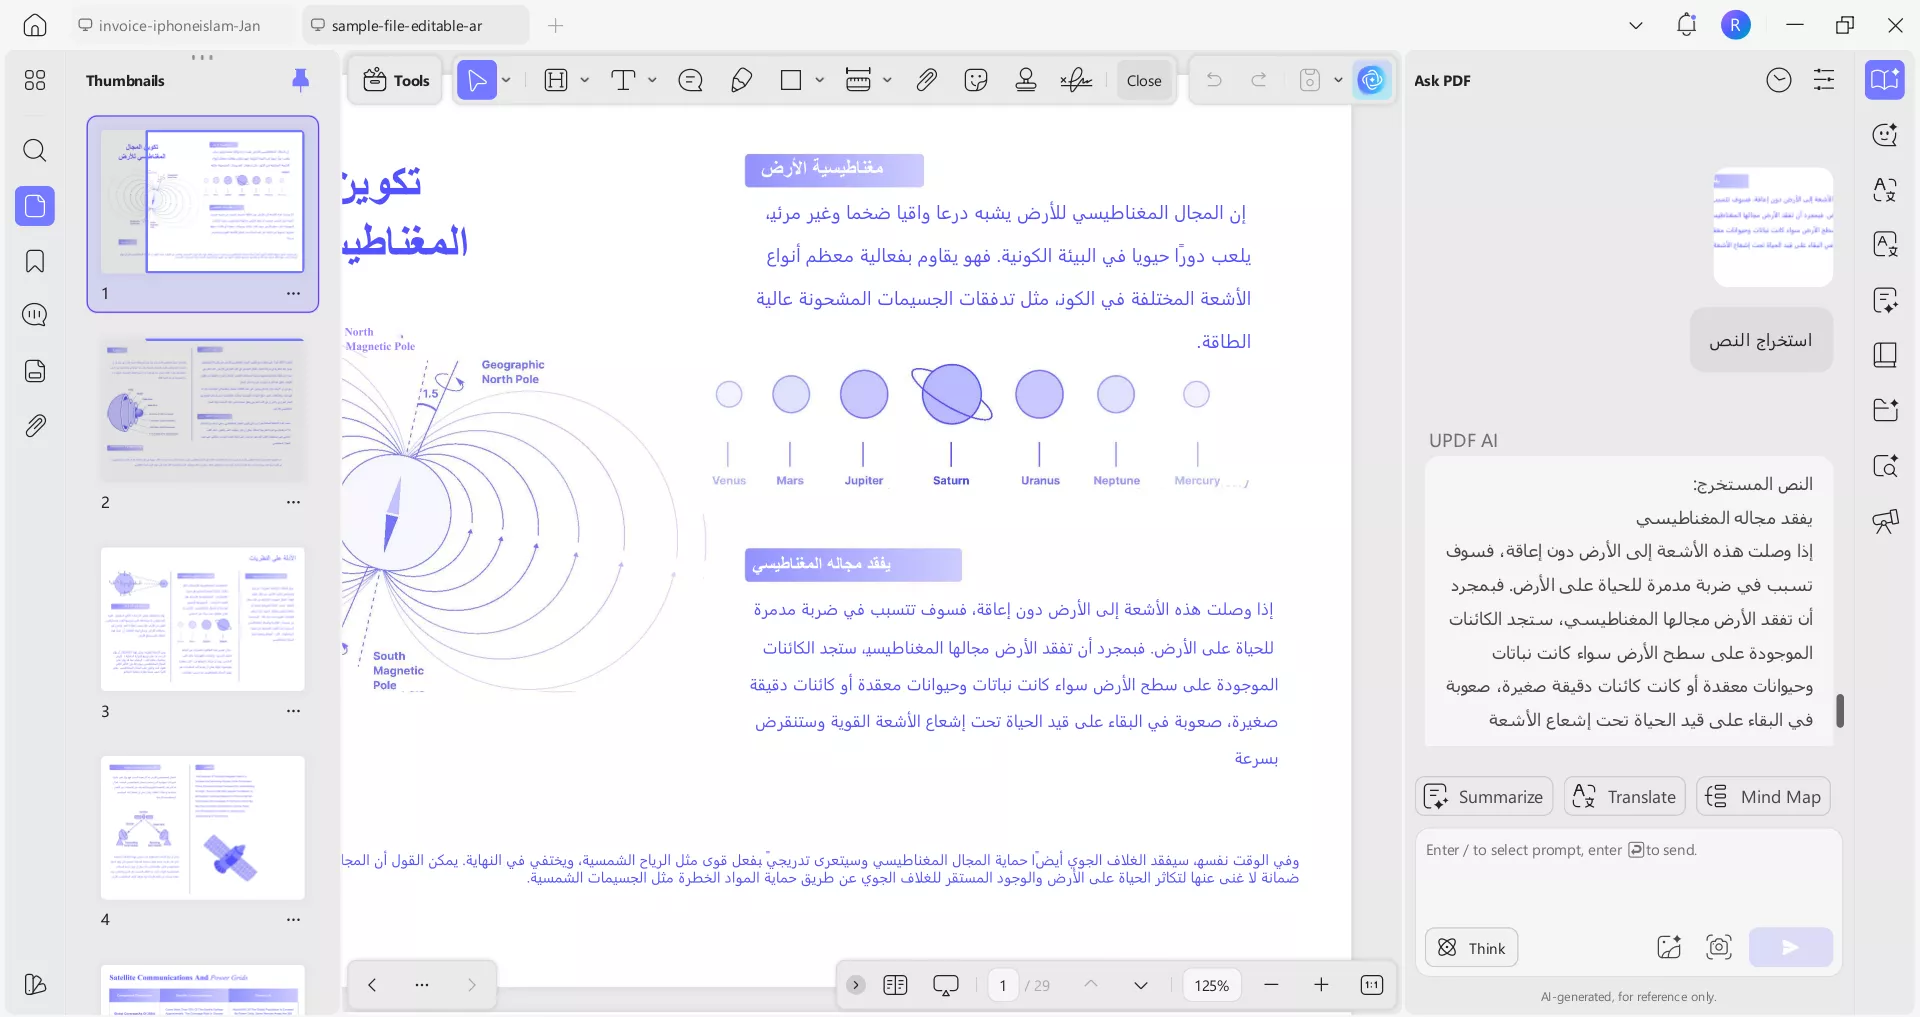Image resolution: width=1920 pixels, height=1017 pixels.
Task: Select the sample-file-editable-ar document tab
Action: pos(414,24)
